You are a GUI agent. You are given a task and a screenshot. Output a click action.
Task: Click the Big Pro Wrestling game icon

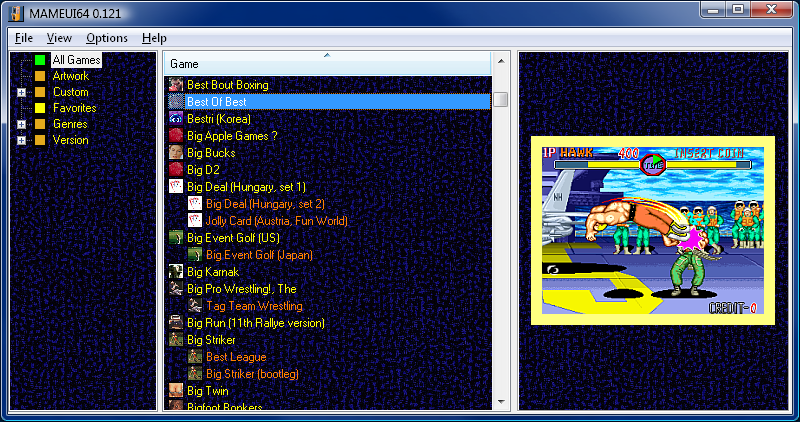click(176, 289)
